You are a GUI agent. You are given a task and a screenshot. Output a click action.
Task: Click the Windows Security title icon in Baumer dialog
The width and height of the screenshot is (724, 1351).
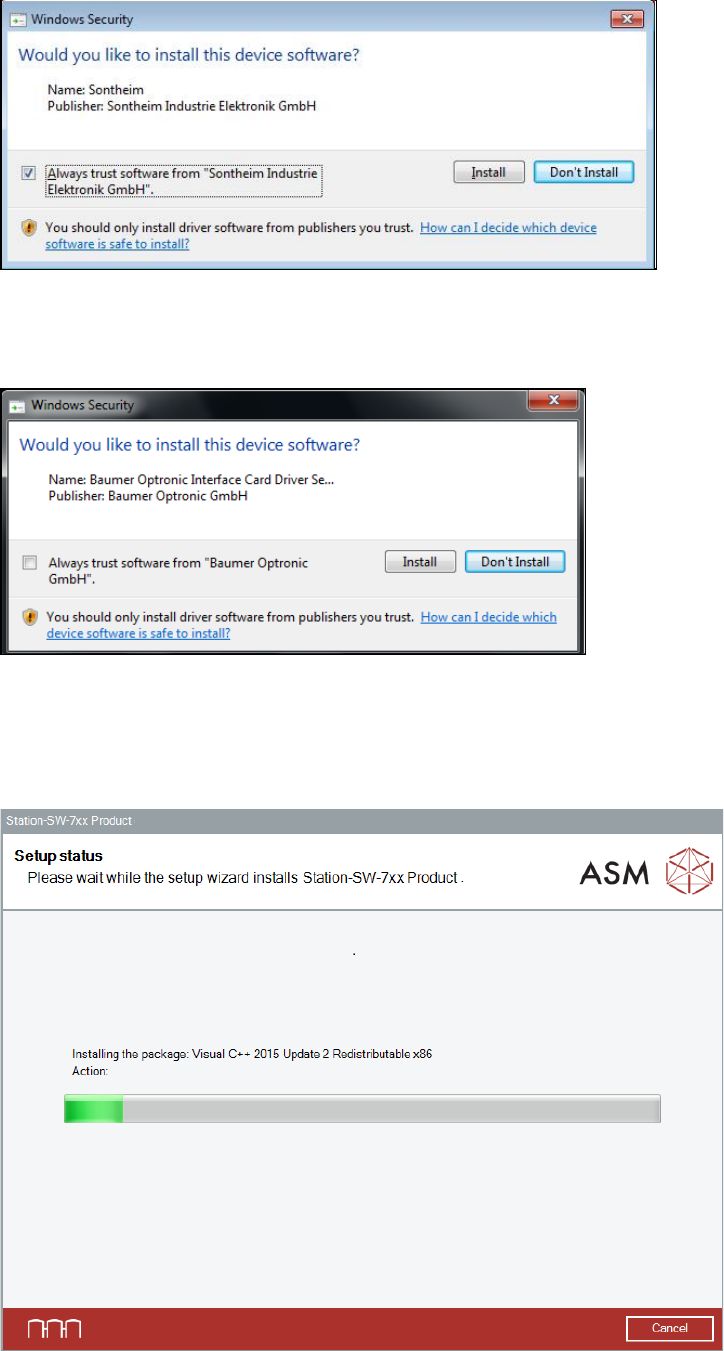tap(18, 406)
